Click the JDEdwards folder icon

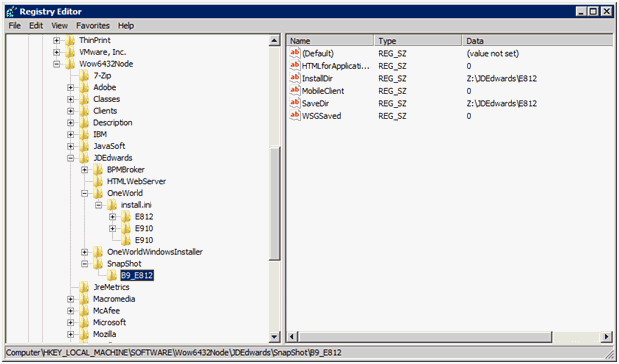click(84, 158)
